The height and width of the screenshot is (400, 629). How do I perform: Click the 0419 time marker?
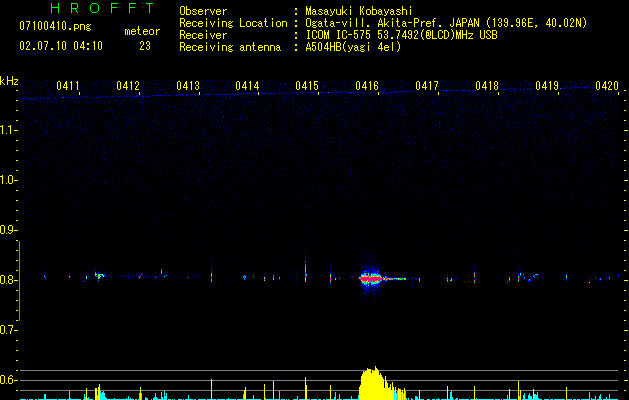pos(547,86)
